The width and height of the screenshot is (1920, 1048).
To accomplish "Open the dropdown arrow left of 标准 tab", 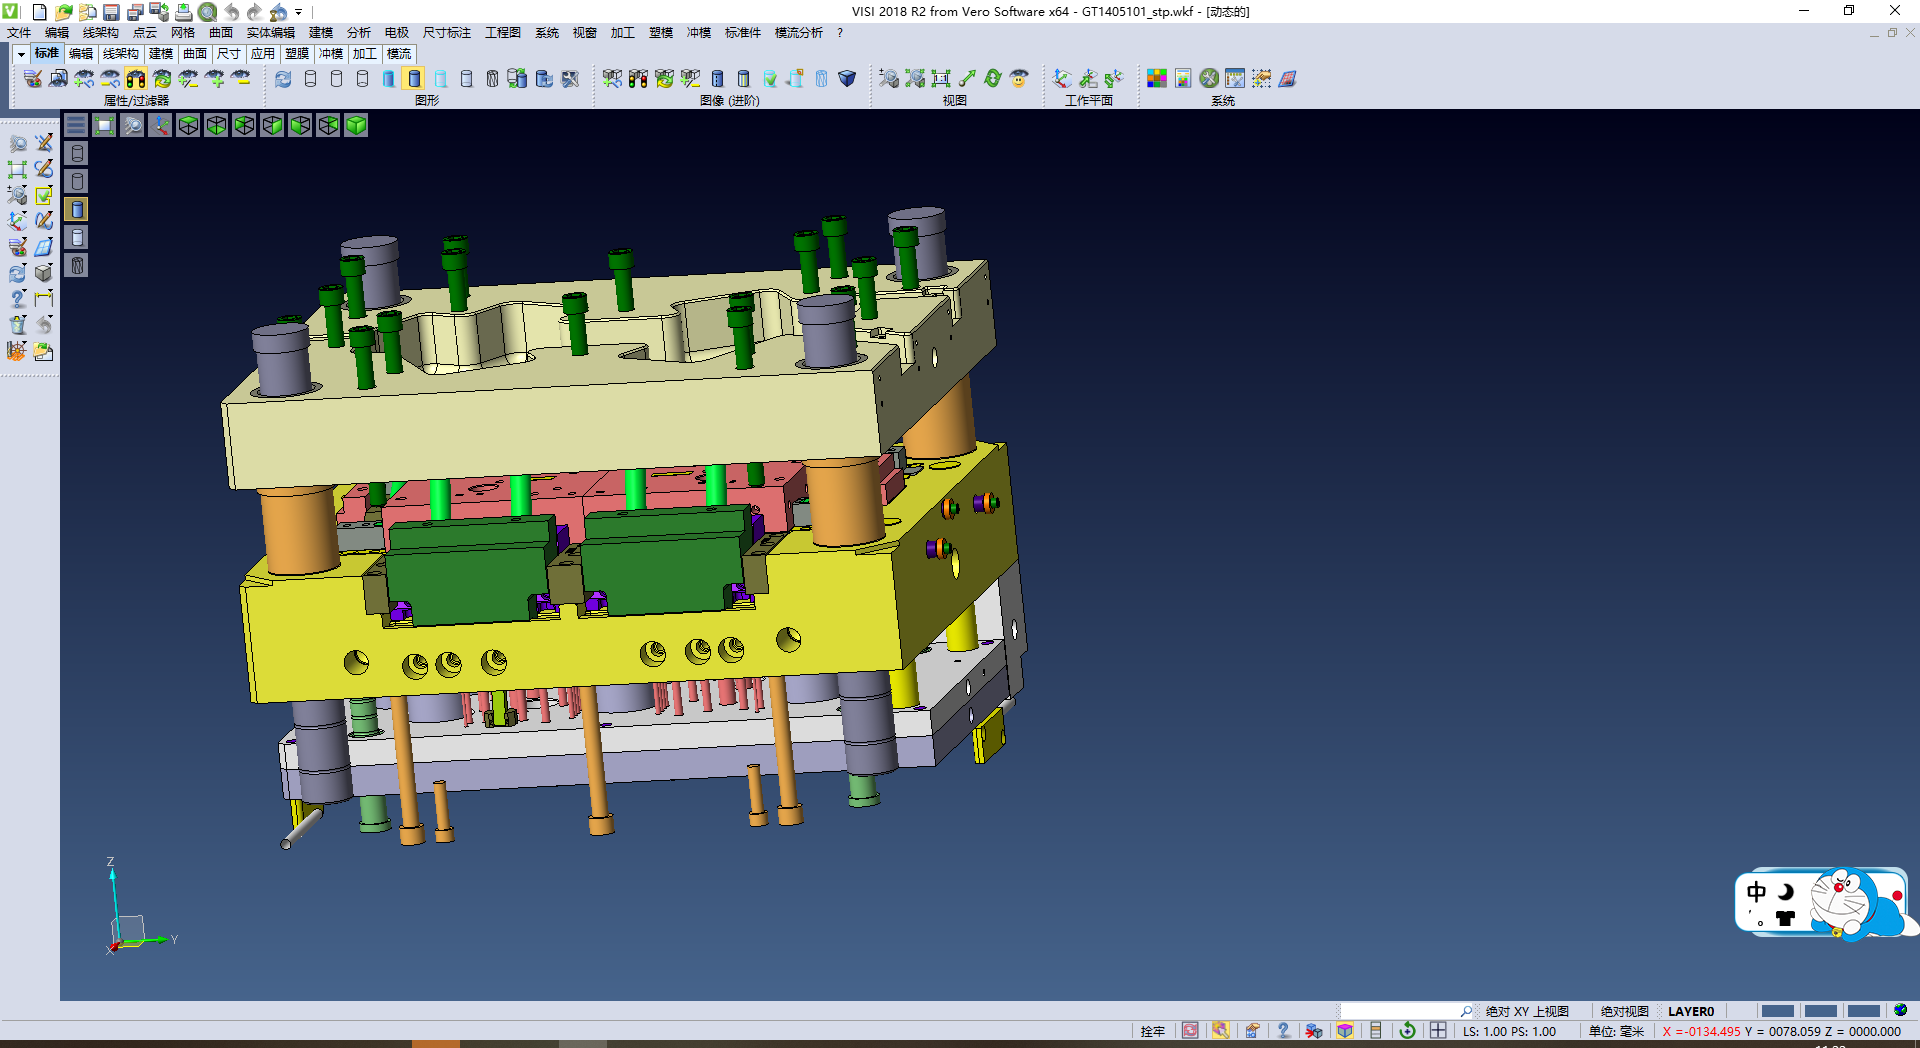I will coord(21,54).
